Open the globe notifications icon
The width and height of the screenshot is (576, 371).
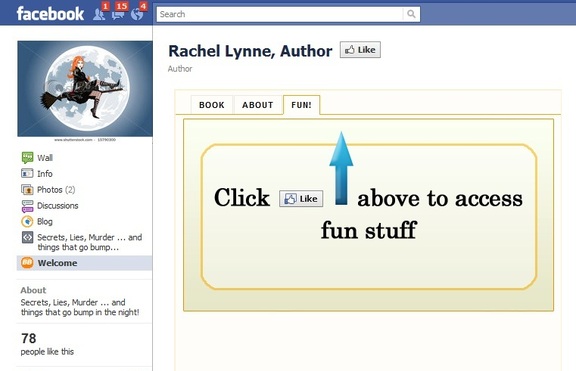pos(137,14)
